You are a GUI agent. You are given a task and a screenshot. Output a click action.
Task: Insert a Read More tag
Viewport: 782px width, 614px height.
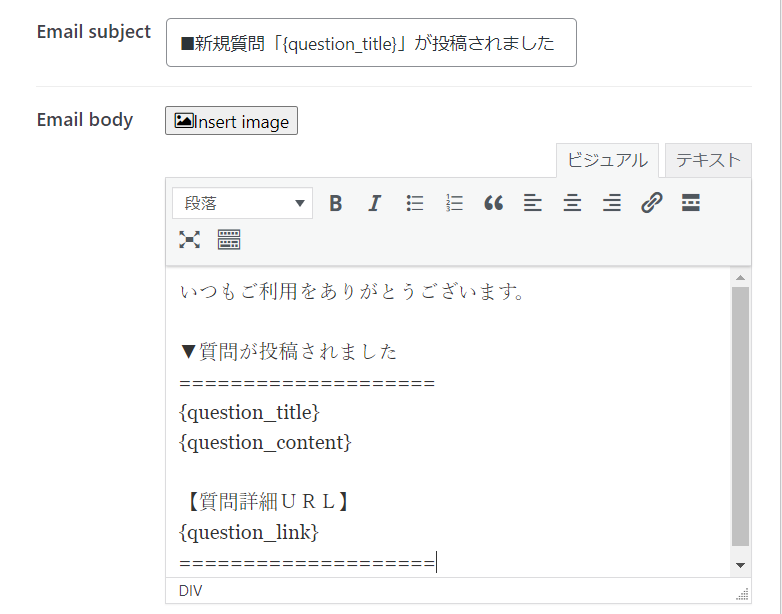691,203
